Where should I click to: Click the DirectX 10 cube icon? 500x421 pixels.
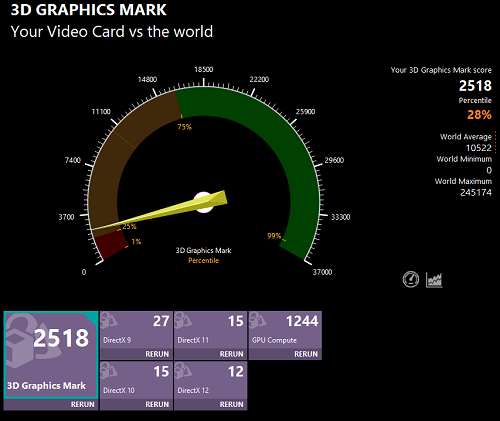[109, 371]
